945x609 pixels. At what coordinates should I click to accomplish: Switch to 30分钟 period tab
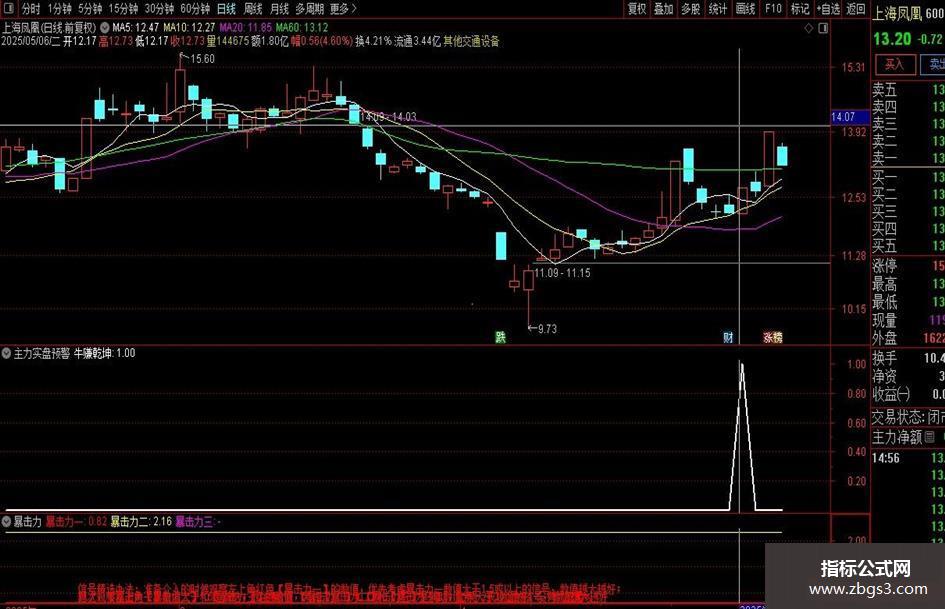point(159,9)
